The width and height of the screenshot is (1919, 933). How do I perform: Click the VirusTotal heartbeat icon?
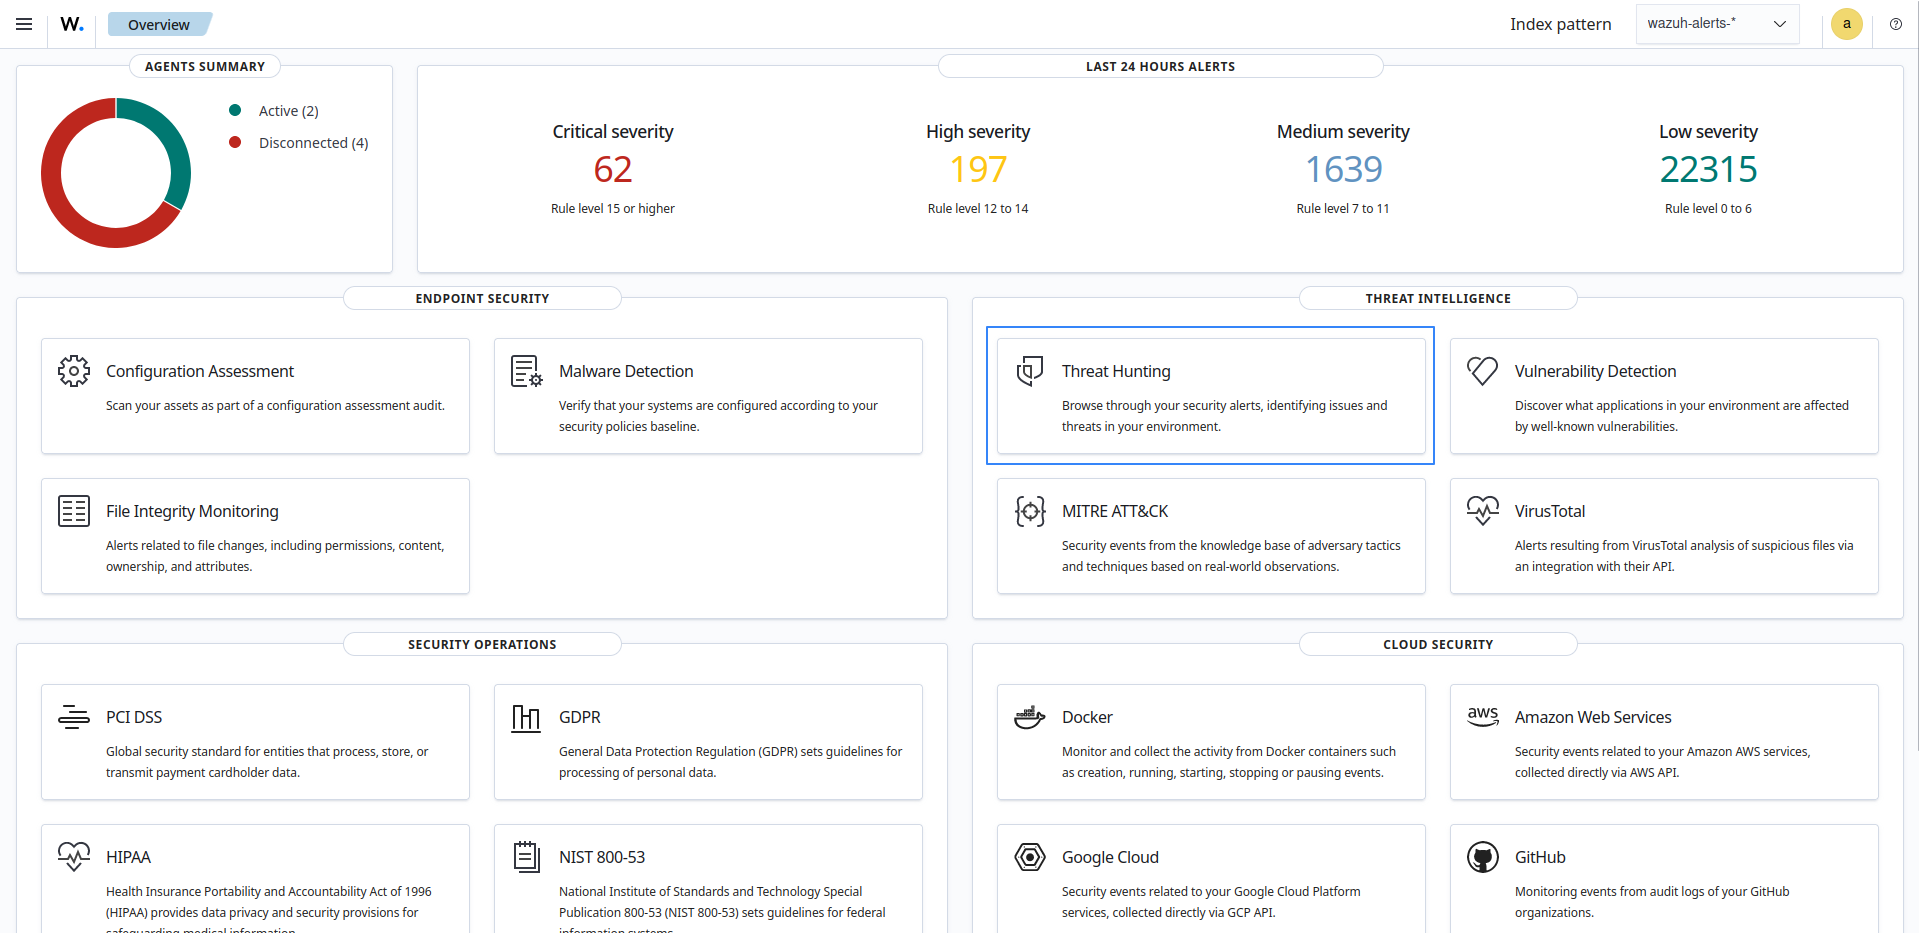[x=1483, y=510]
